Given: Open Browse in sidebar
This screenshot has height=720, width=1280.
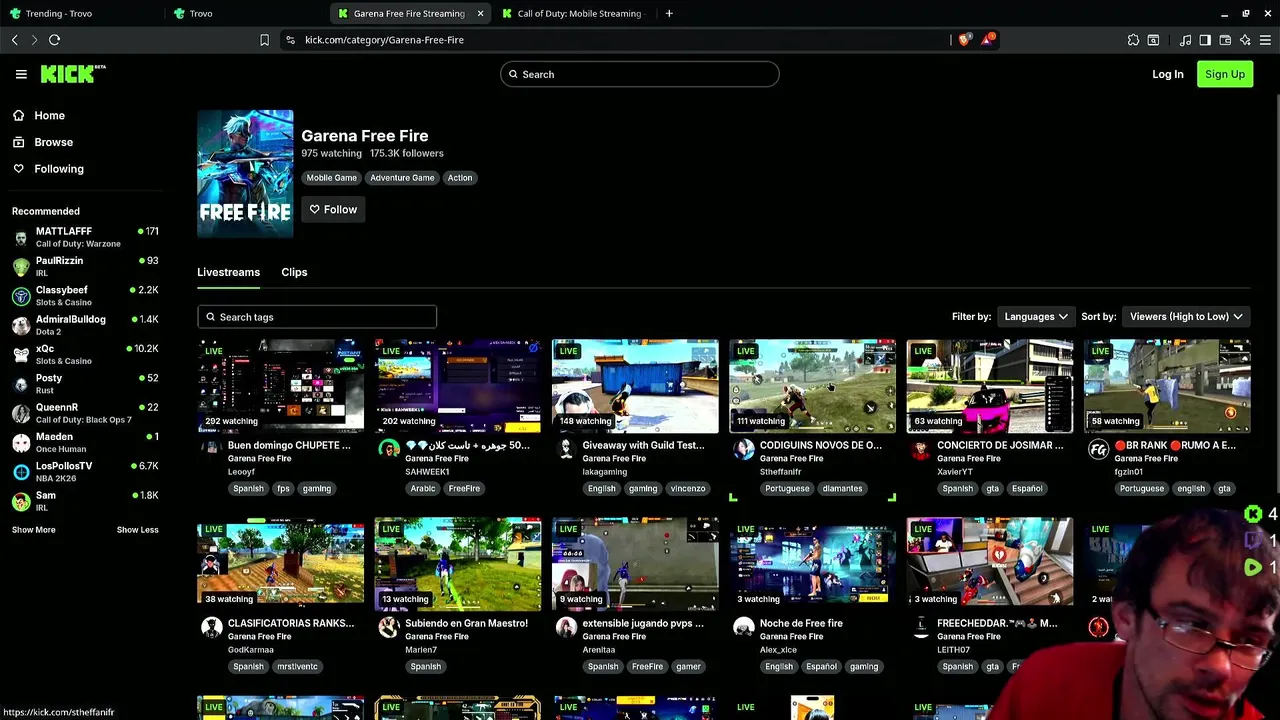Looking at the screenshot, I should coord(44,142).
